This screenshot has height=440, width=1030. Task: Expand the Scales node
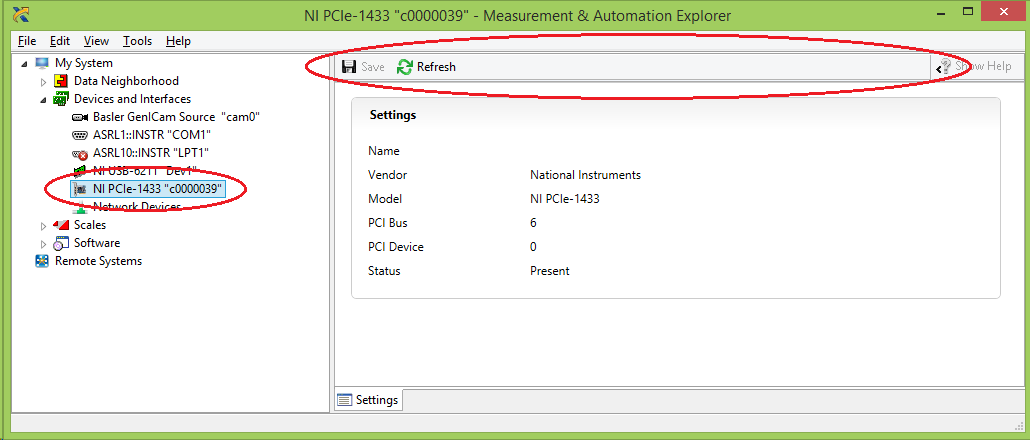44,226
